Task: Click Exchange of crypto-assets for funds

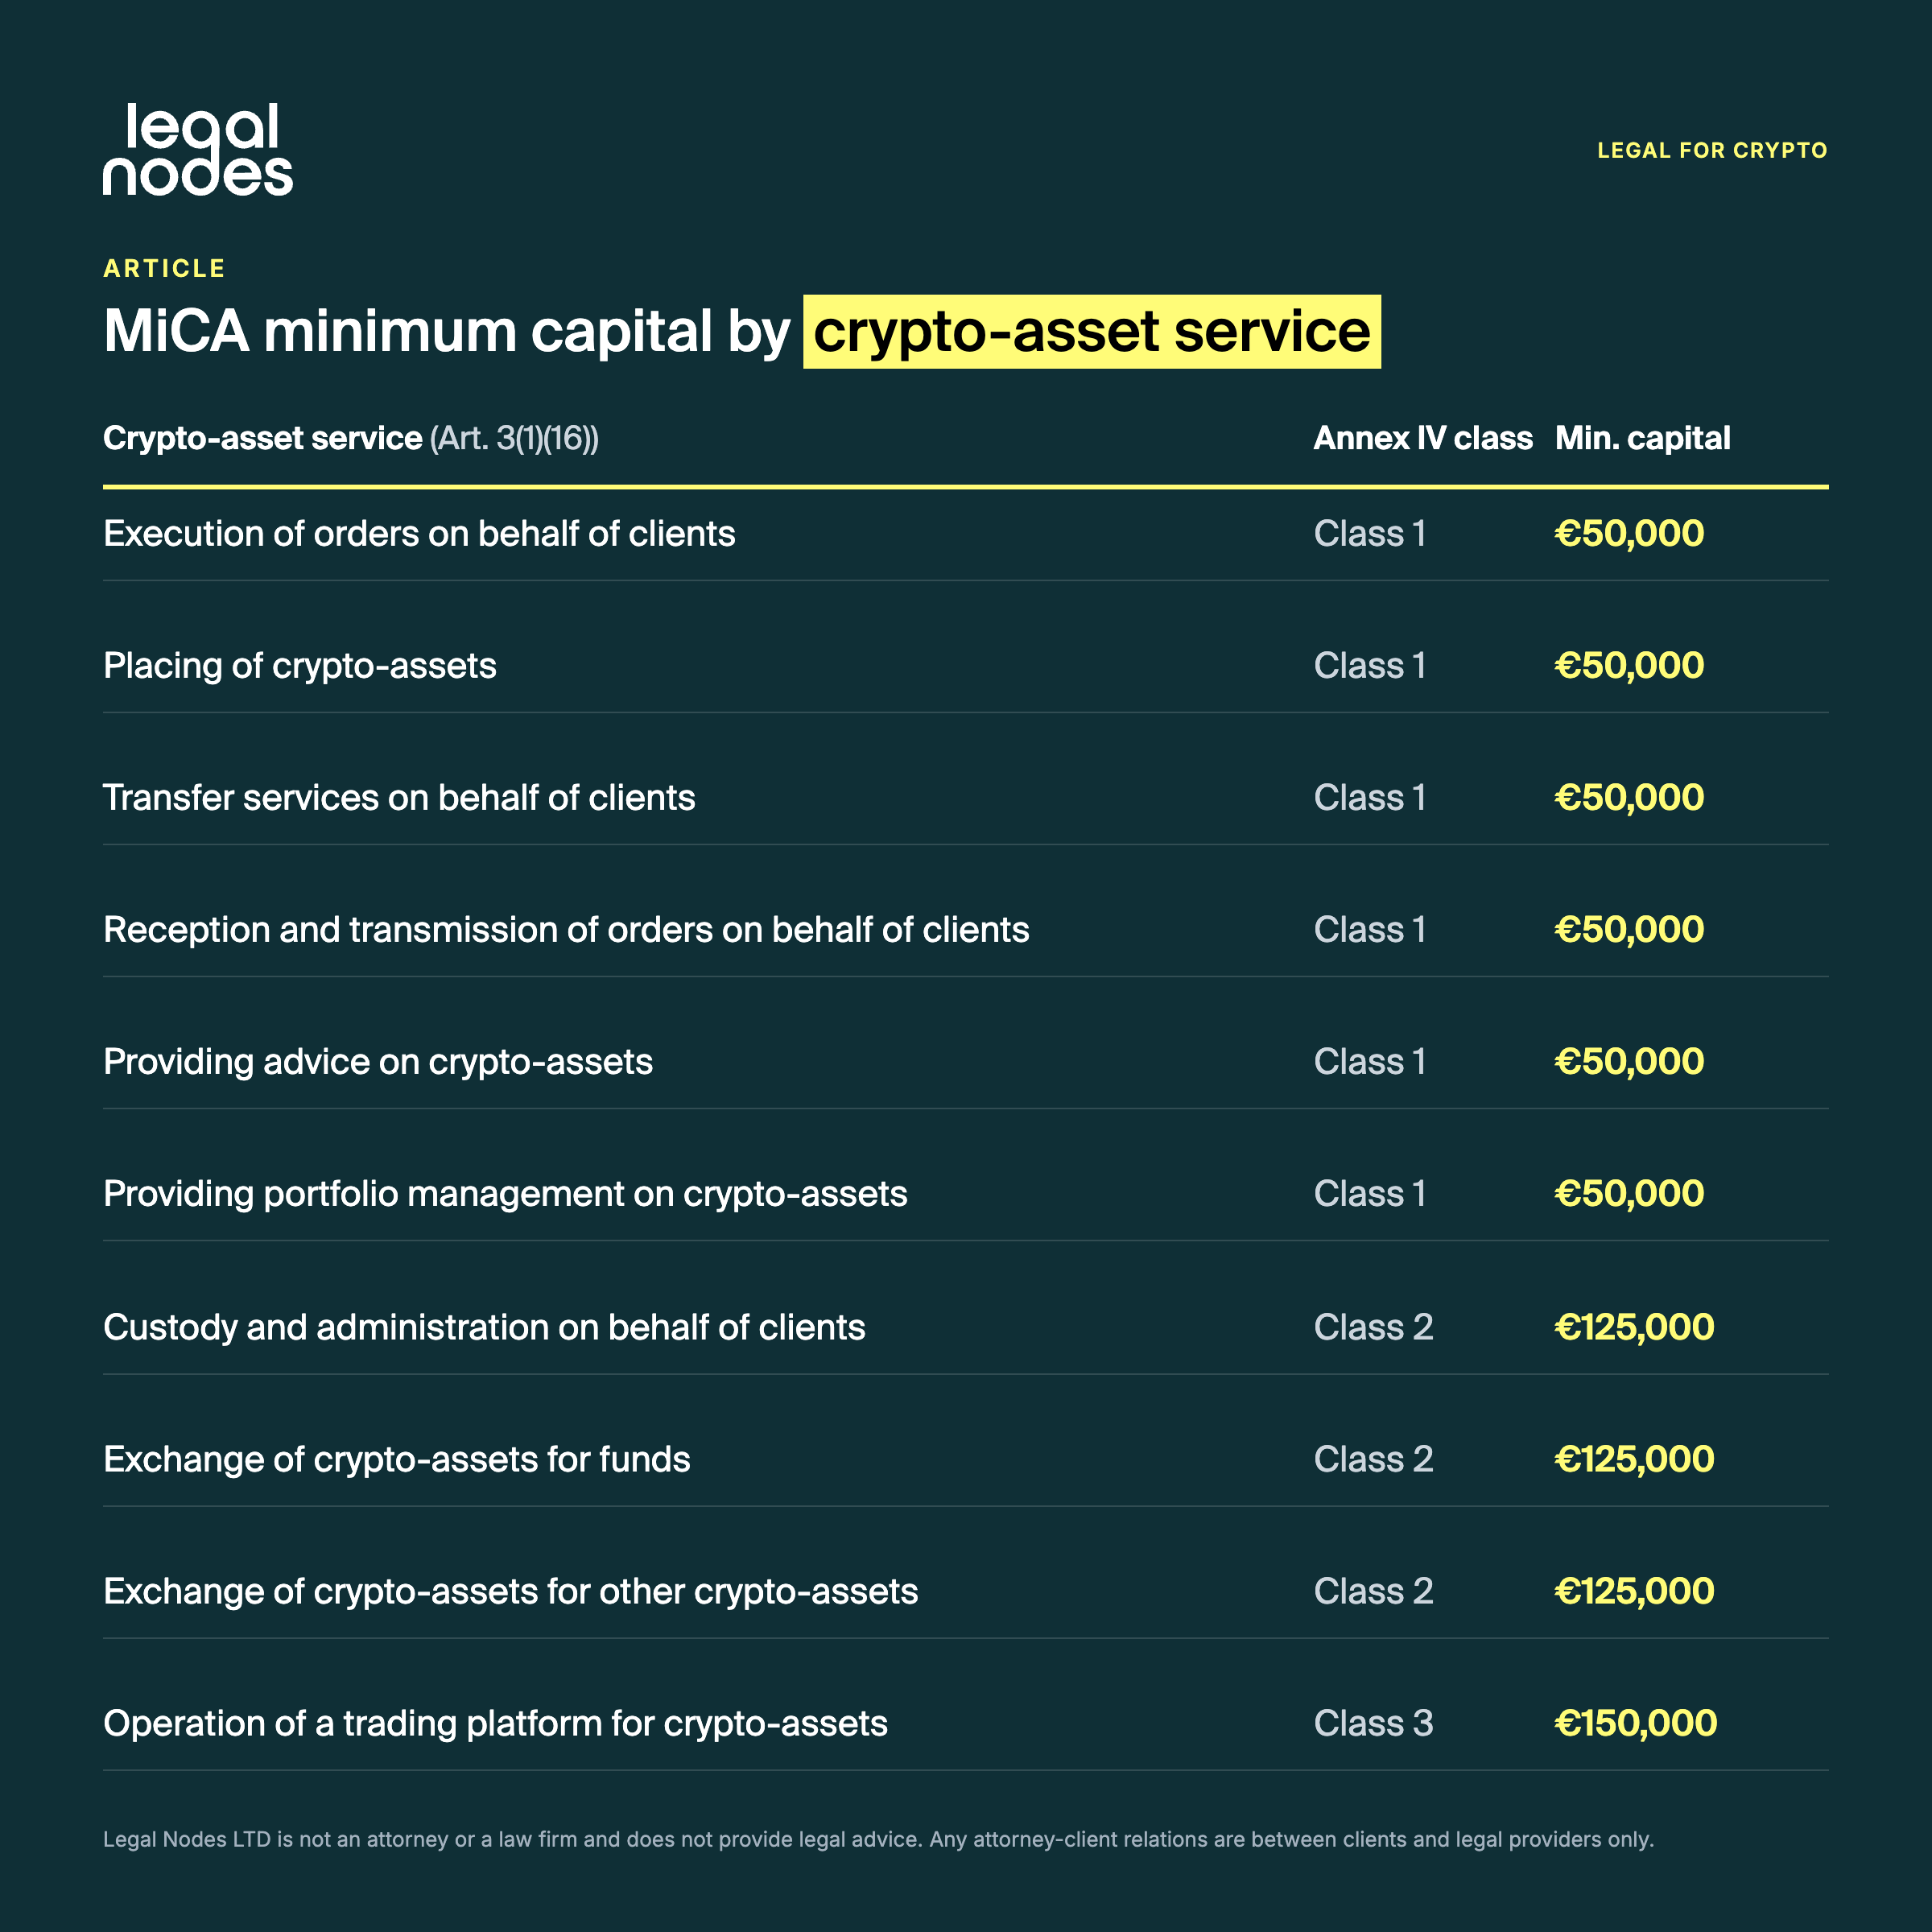Action: (x=397, y=1459)
